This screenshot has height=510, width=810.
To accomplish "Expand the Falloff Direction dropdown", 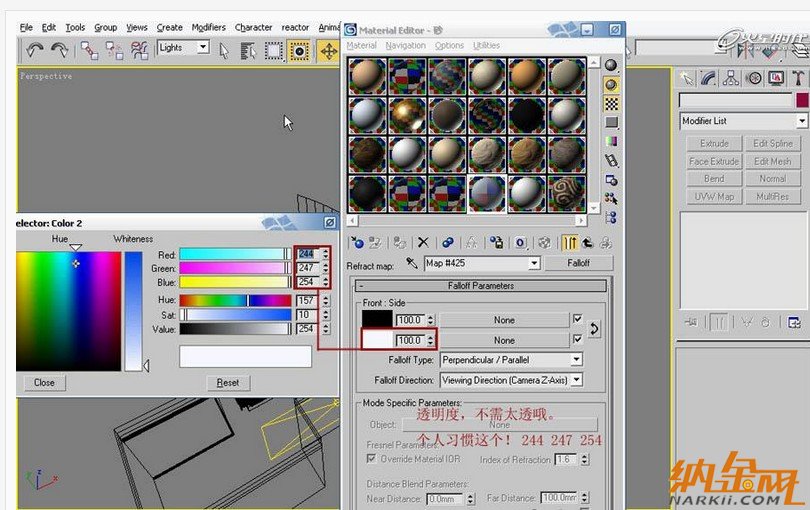I will coord(576,380).
